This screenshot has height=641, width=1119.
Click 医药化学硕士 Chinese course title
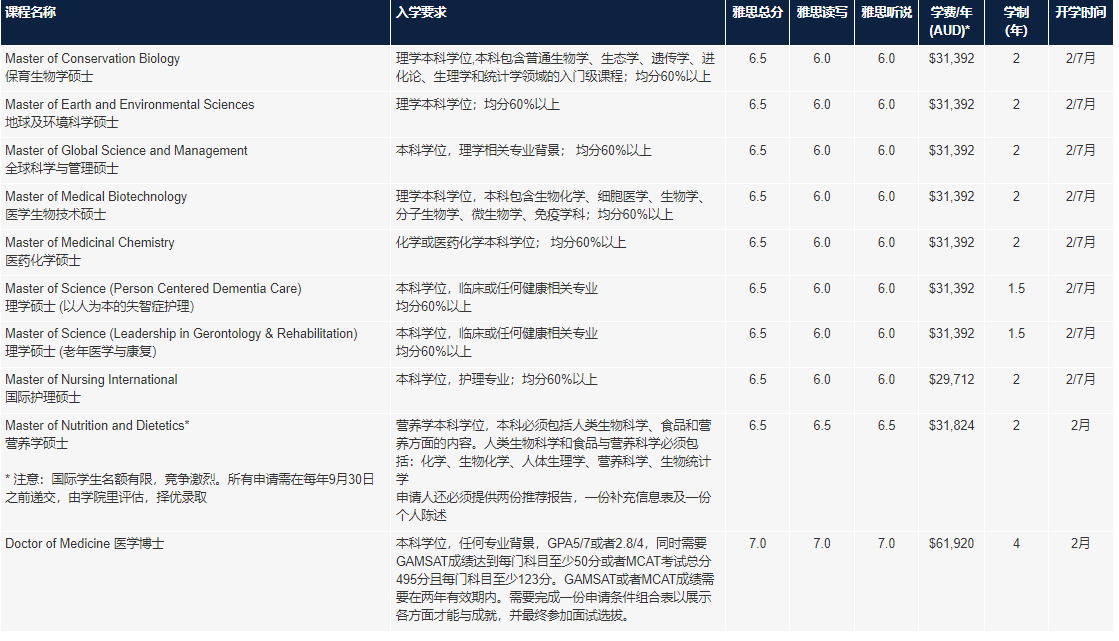pos(43,261)
